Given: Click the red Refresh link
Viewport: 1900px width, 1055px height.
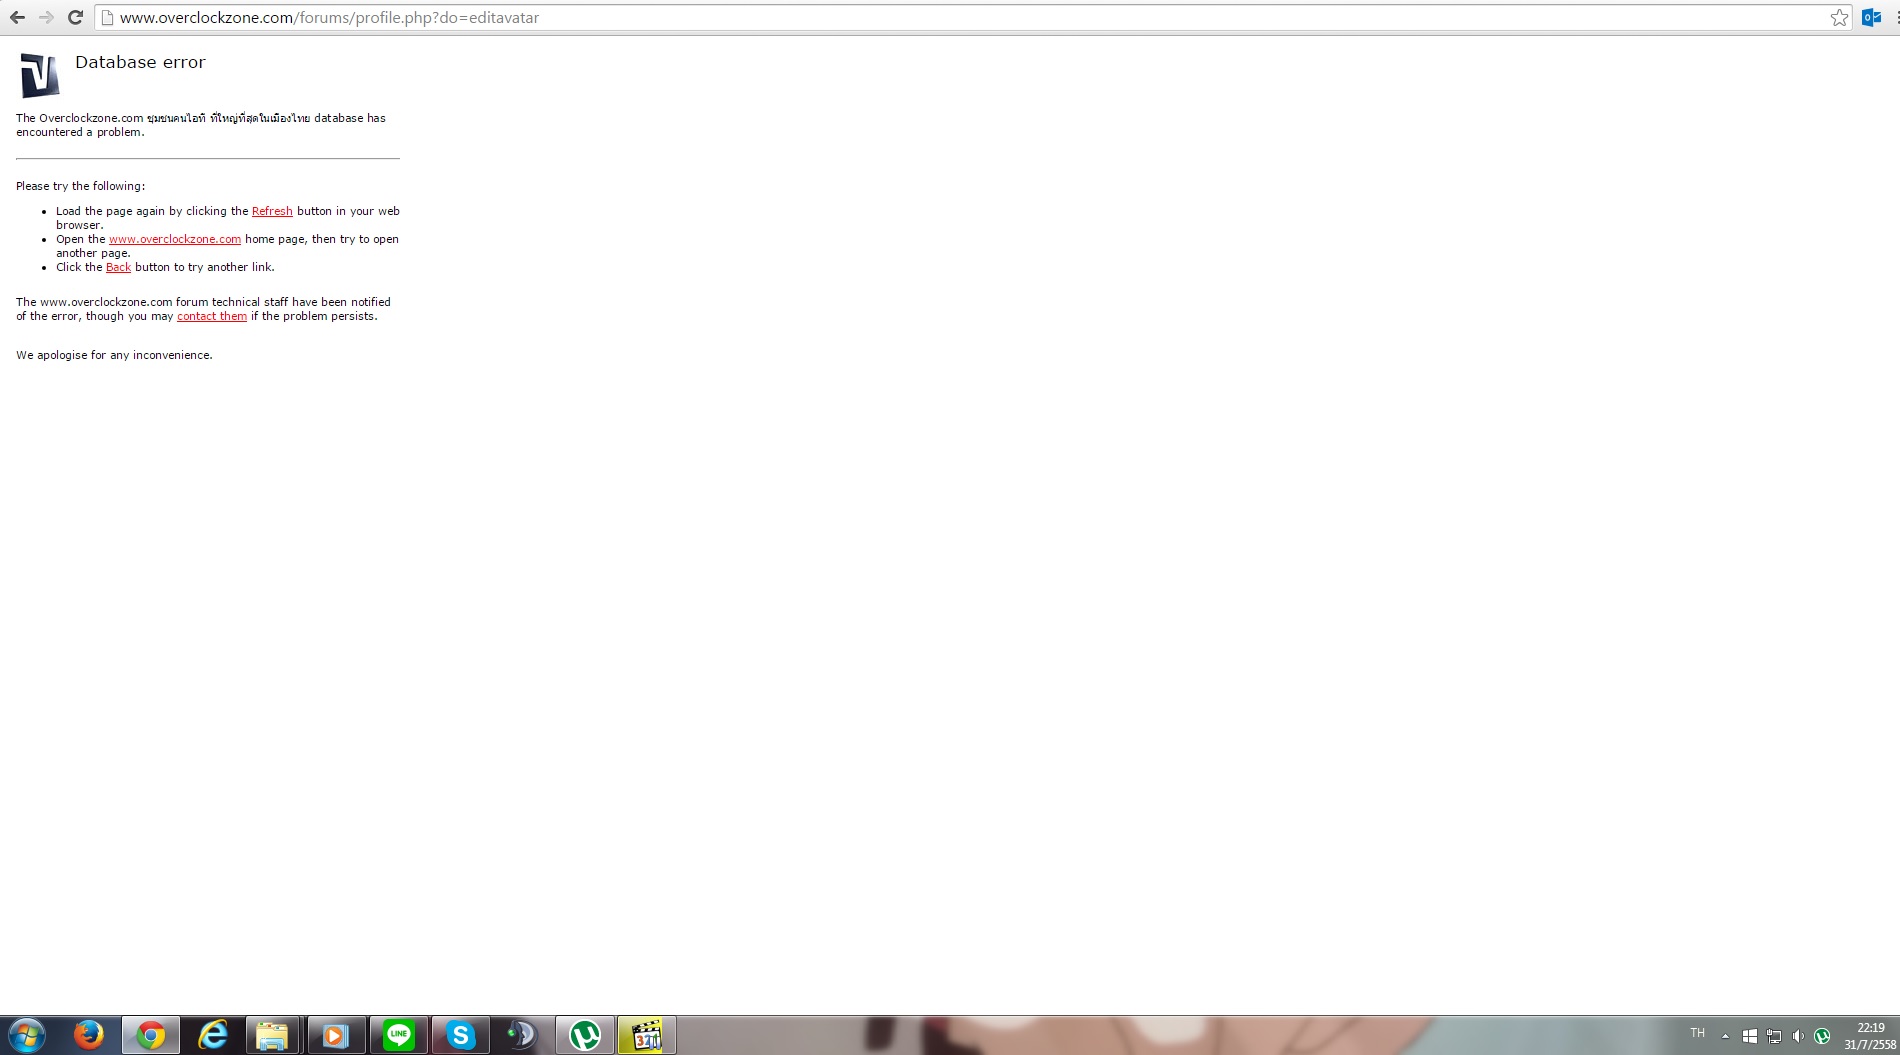Looking at the screenshot, I should tap(272, 211).
